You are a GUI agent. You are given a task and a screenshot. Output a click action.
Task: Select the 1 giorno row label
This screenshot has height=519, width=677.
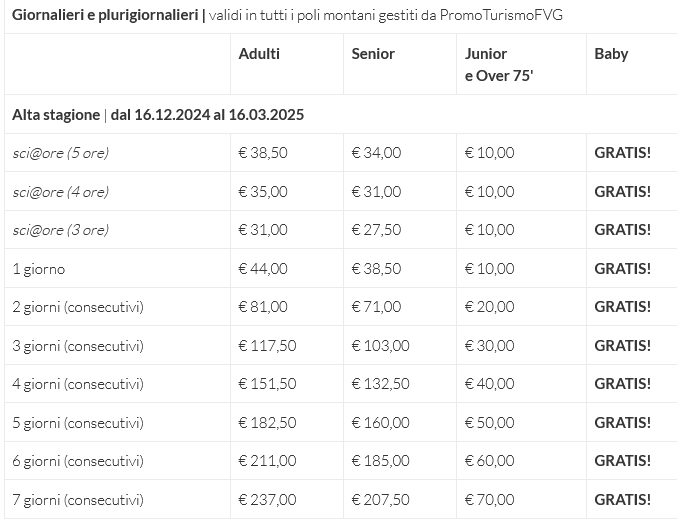pyautogui.click(x=39, y=269)
